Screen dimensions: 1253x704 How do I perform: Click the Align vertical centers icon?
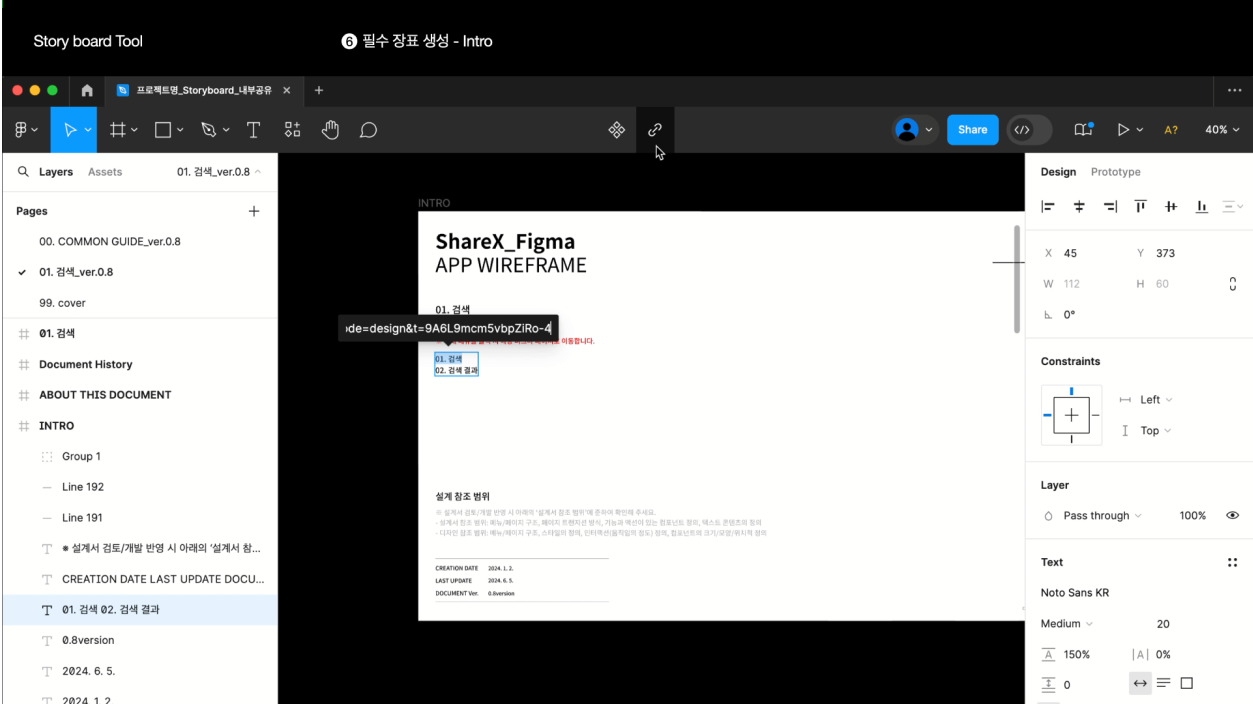click(1171, 207)
